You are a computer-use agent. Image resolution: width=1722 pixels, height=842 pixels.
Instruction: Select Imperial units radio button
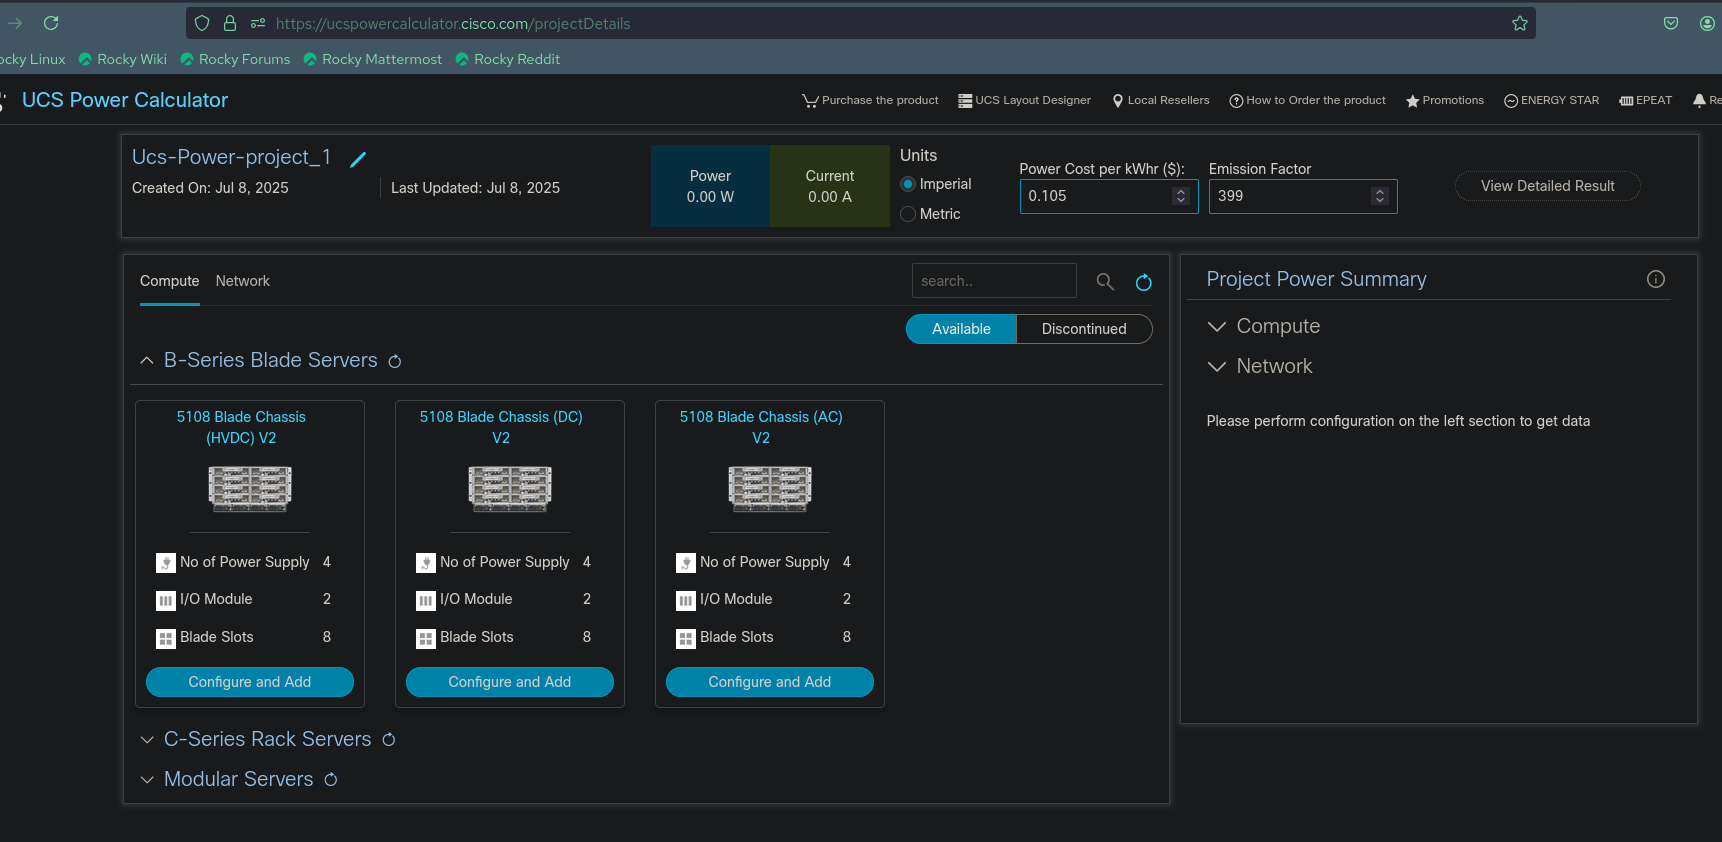(908, 184)
